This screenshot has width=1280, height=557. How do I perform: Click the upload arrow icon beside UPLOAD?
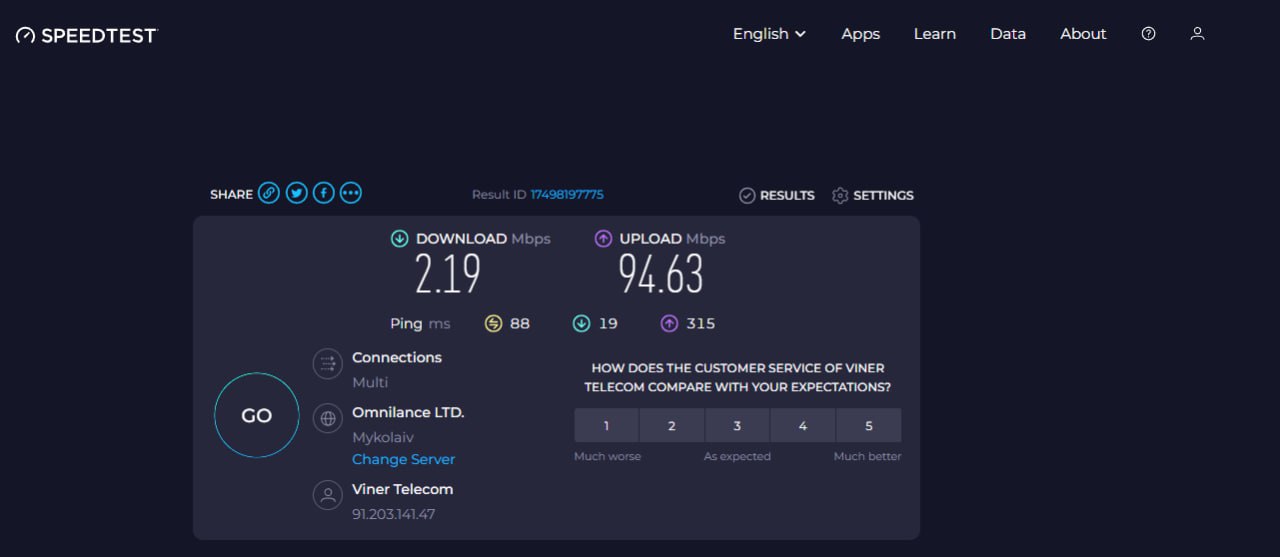[603, 238]
